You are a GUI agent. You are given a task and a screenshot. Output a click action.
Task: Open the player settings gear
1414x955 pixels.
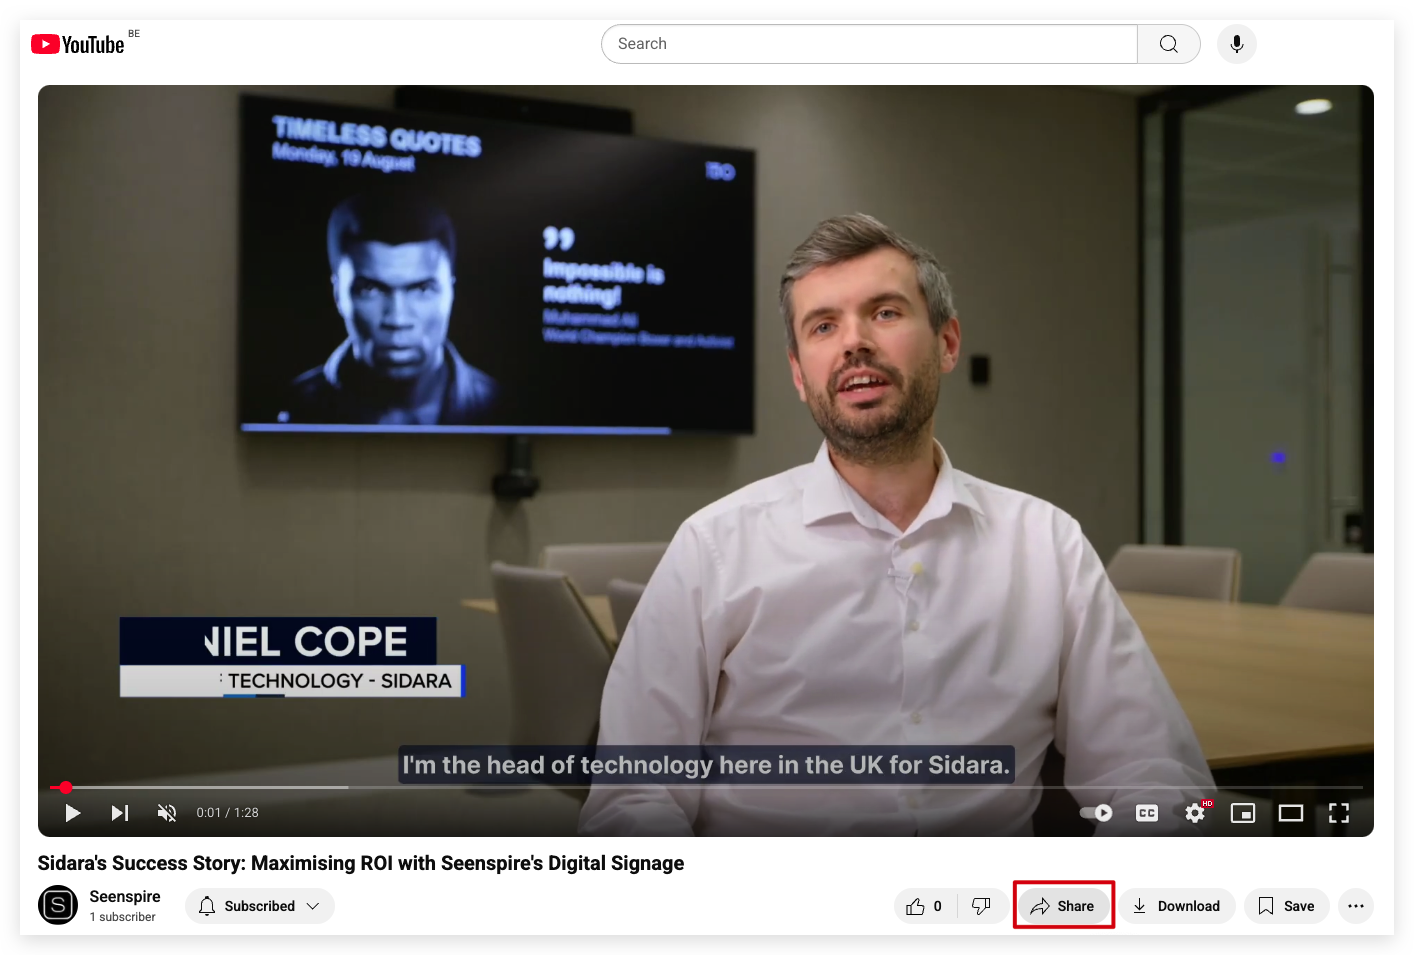tap(1195, 813)
